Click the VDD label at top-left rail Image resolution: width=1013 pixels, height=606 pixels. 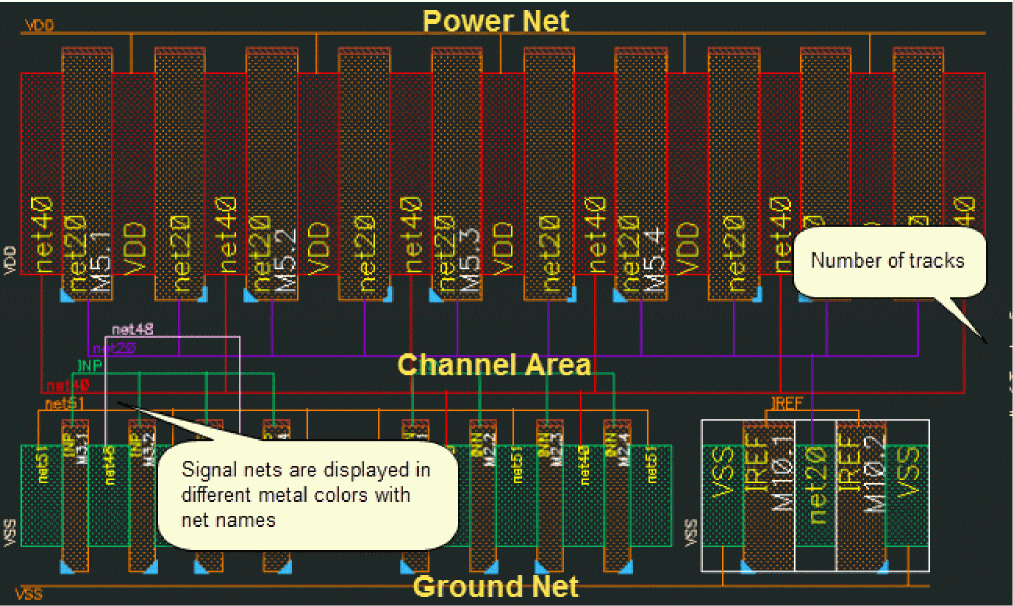tap(39, 25)
